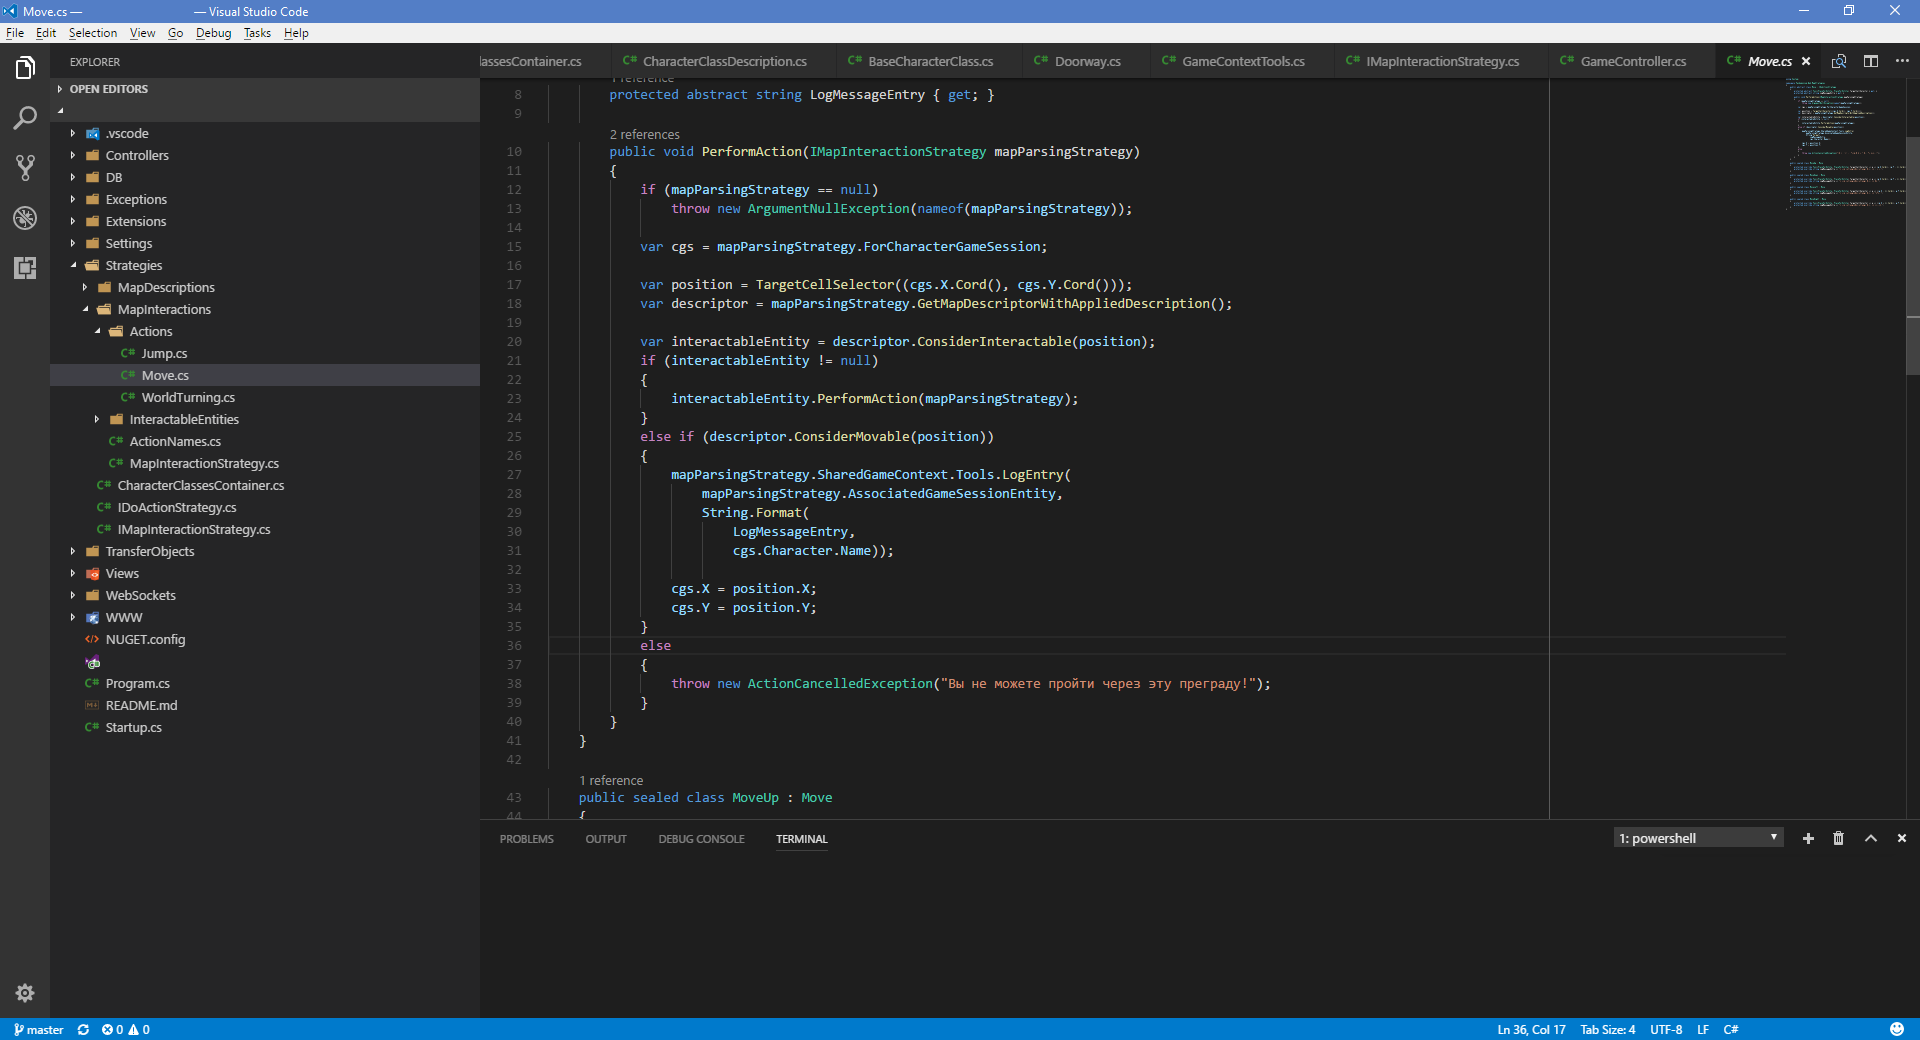Open the Extensions view
This screenshot has width=1920, height=1040.
click(x=25, y=268)
